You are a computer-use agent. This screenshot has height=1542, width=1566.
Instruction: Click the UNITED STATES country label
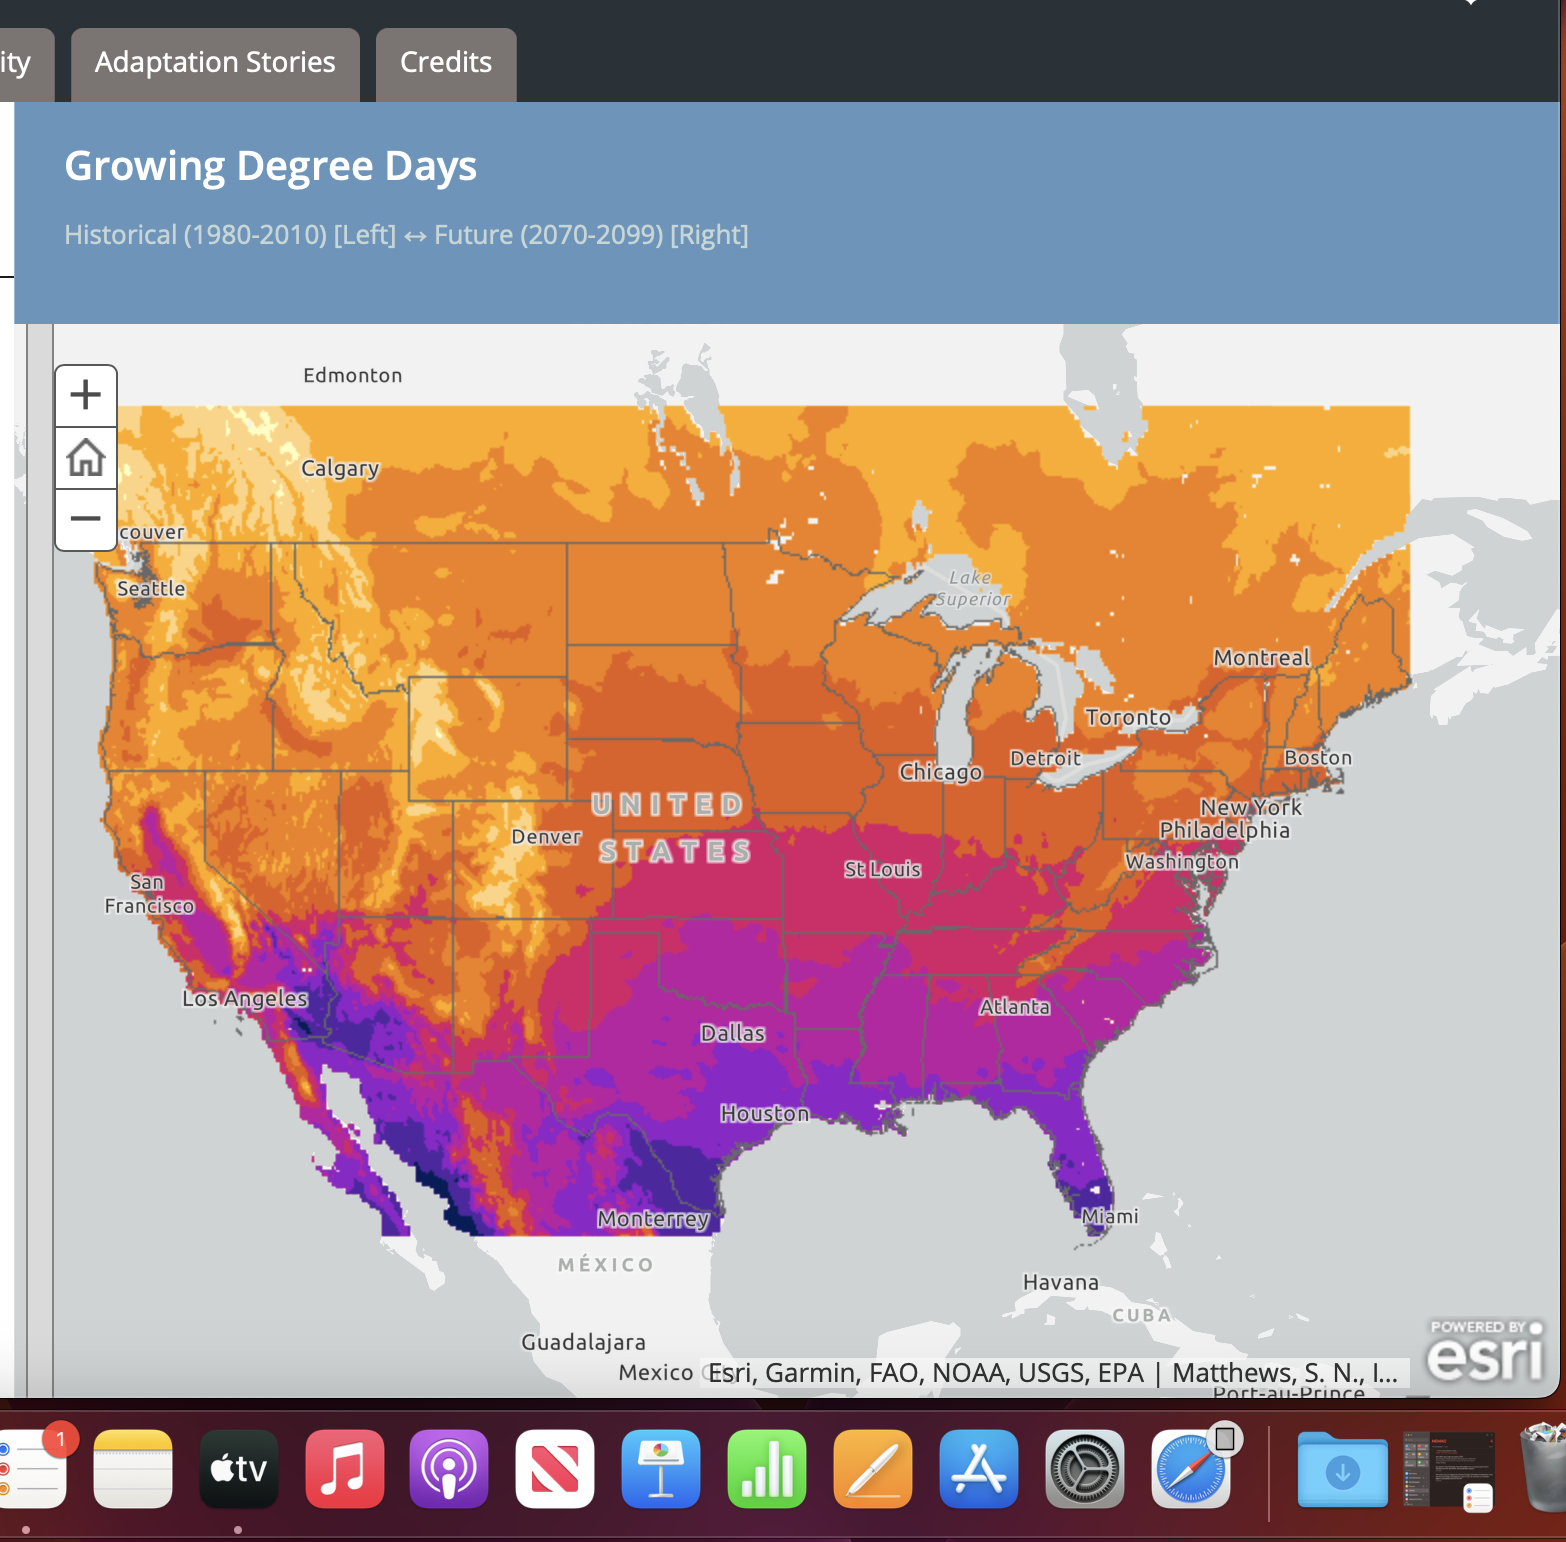[672, 828]
